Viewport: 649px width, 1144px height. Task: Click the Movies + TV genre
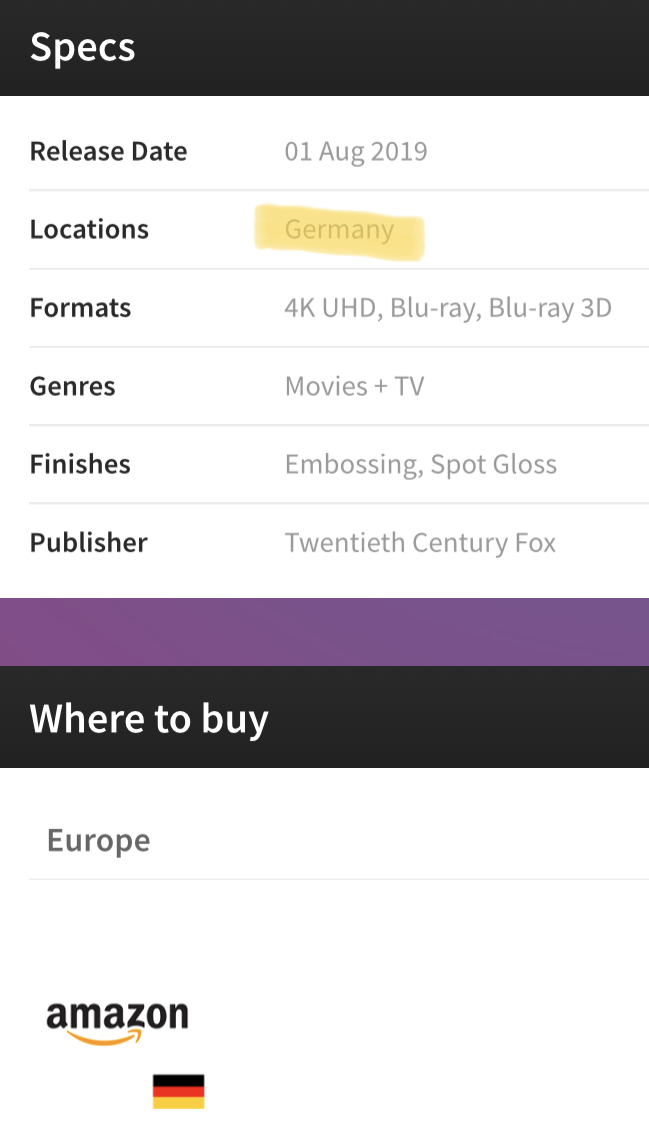pos(354,386)
